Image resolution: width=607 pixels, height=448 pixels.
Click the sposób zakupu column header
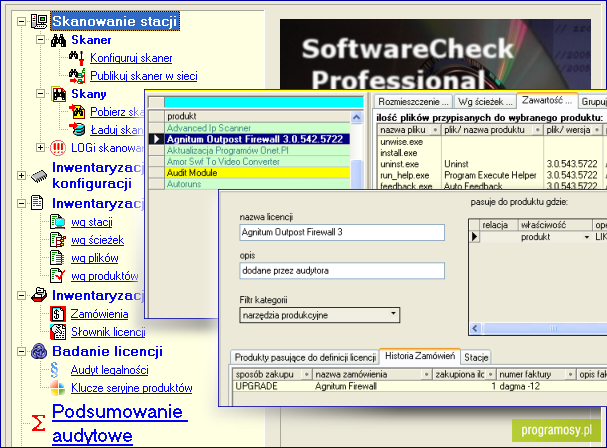pos(272,374)
